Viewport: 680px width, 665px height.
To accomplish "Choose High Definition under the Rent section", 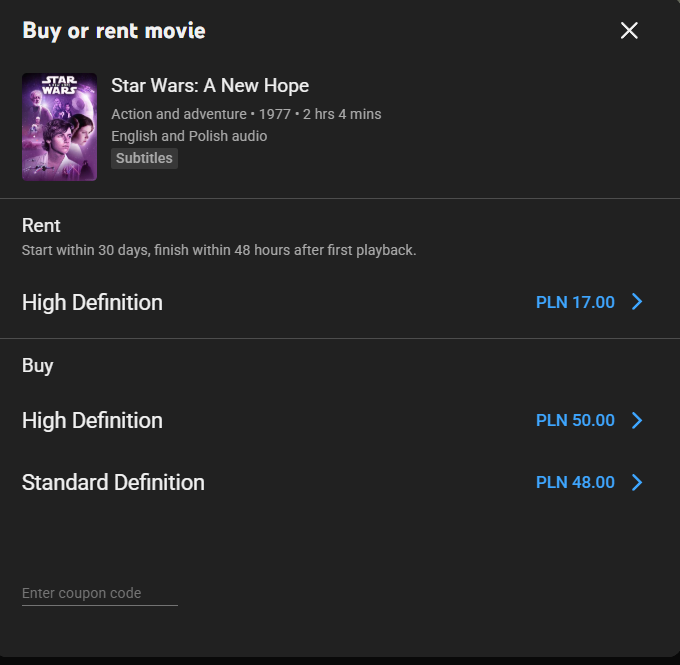I will (x=92, y=302).
